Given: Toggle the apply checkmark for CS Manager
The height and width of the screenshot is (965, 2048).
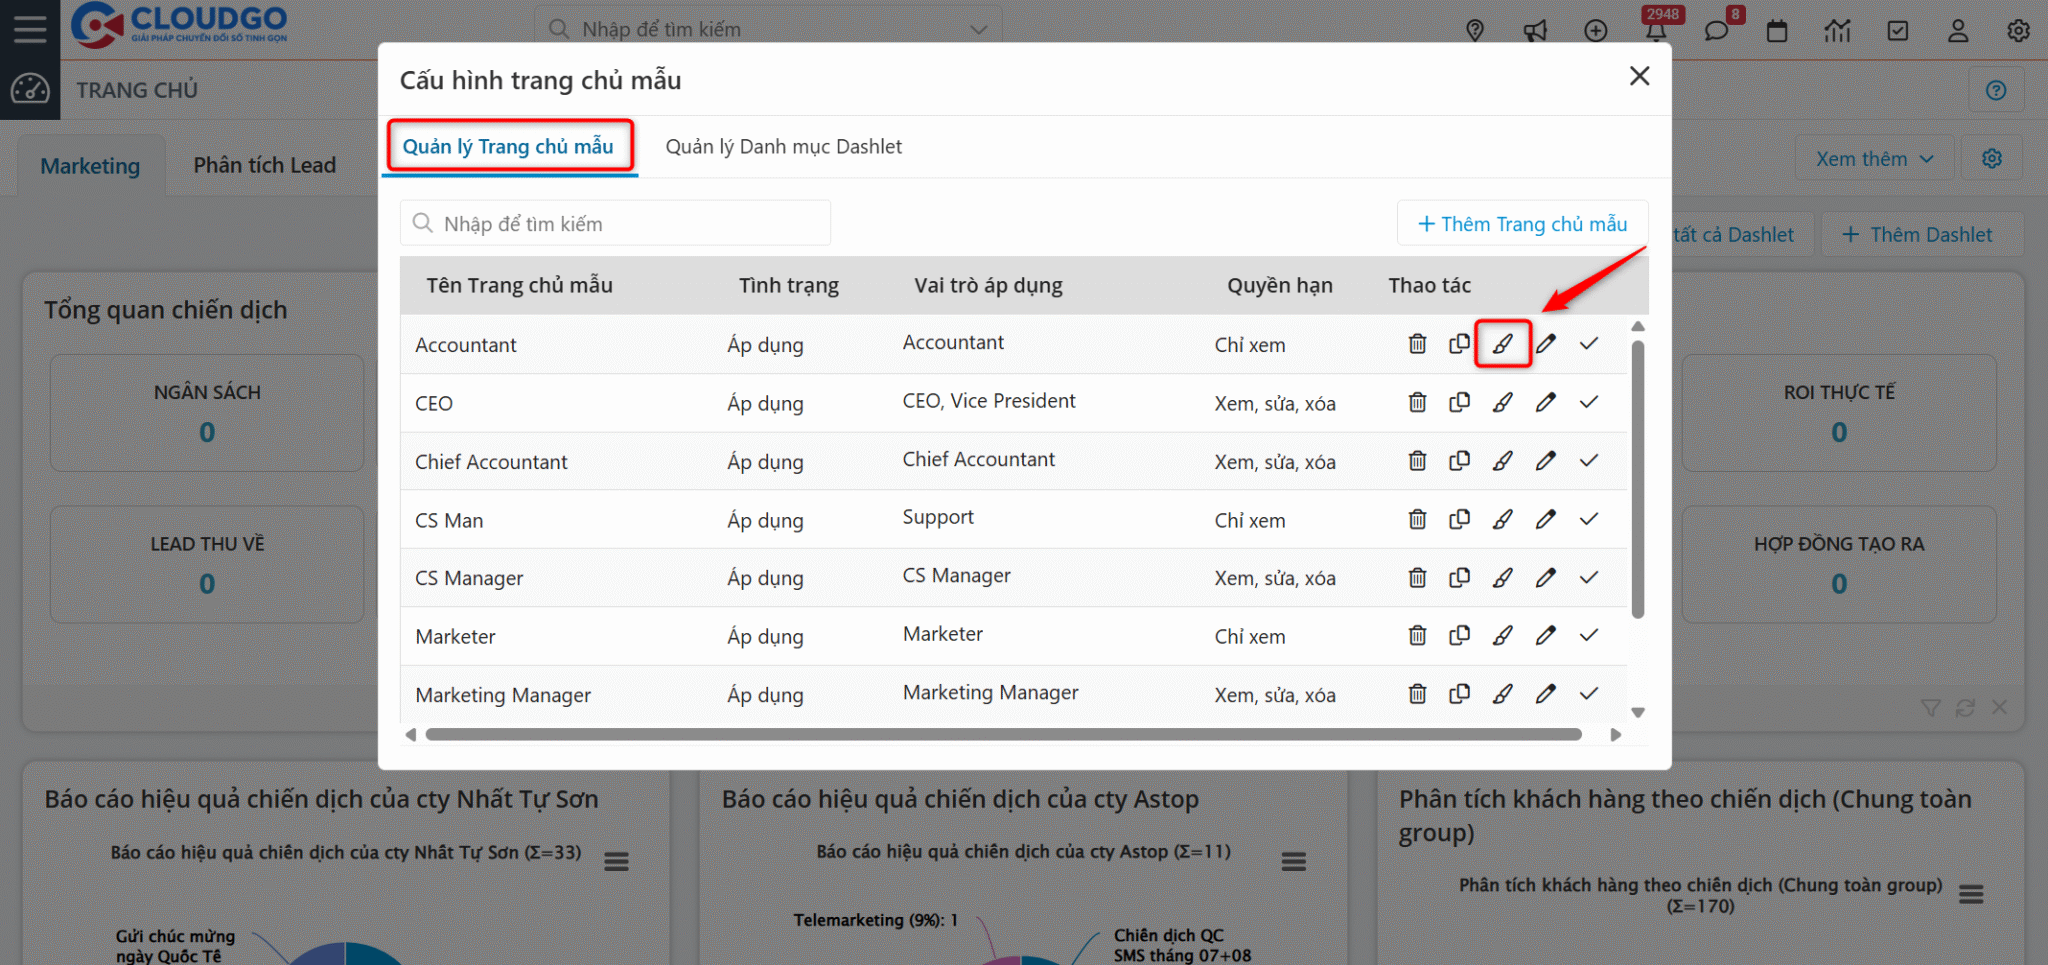Looking at the screenshot, I should click(1589, 578).
